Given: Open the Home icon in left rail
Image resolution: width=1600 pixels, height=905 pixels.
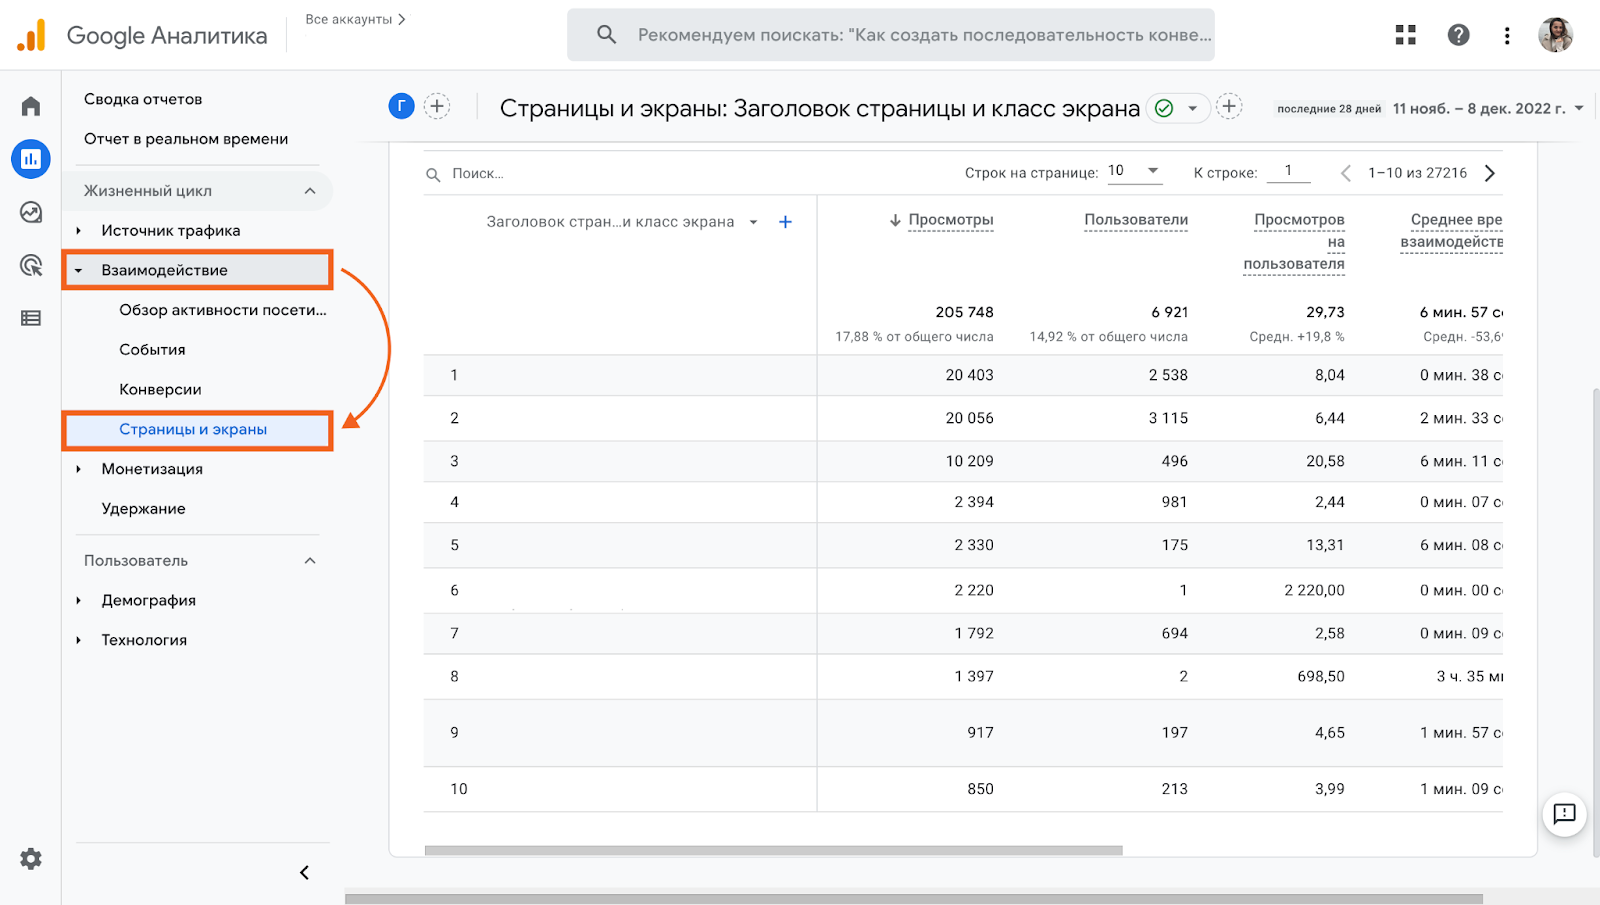Looking at the screenshot, I should coord(31,106).
